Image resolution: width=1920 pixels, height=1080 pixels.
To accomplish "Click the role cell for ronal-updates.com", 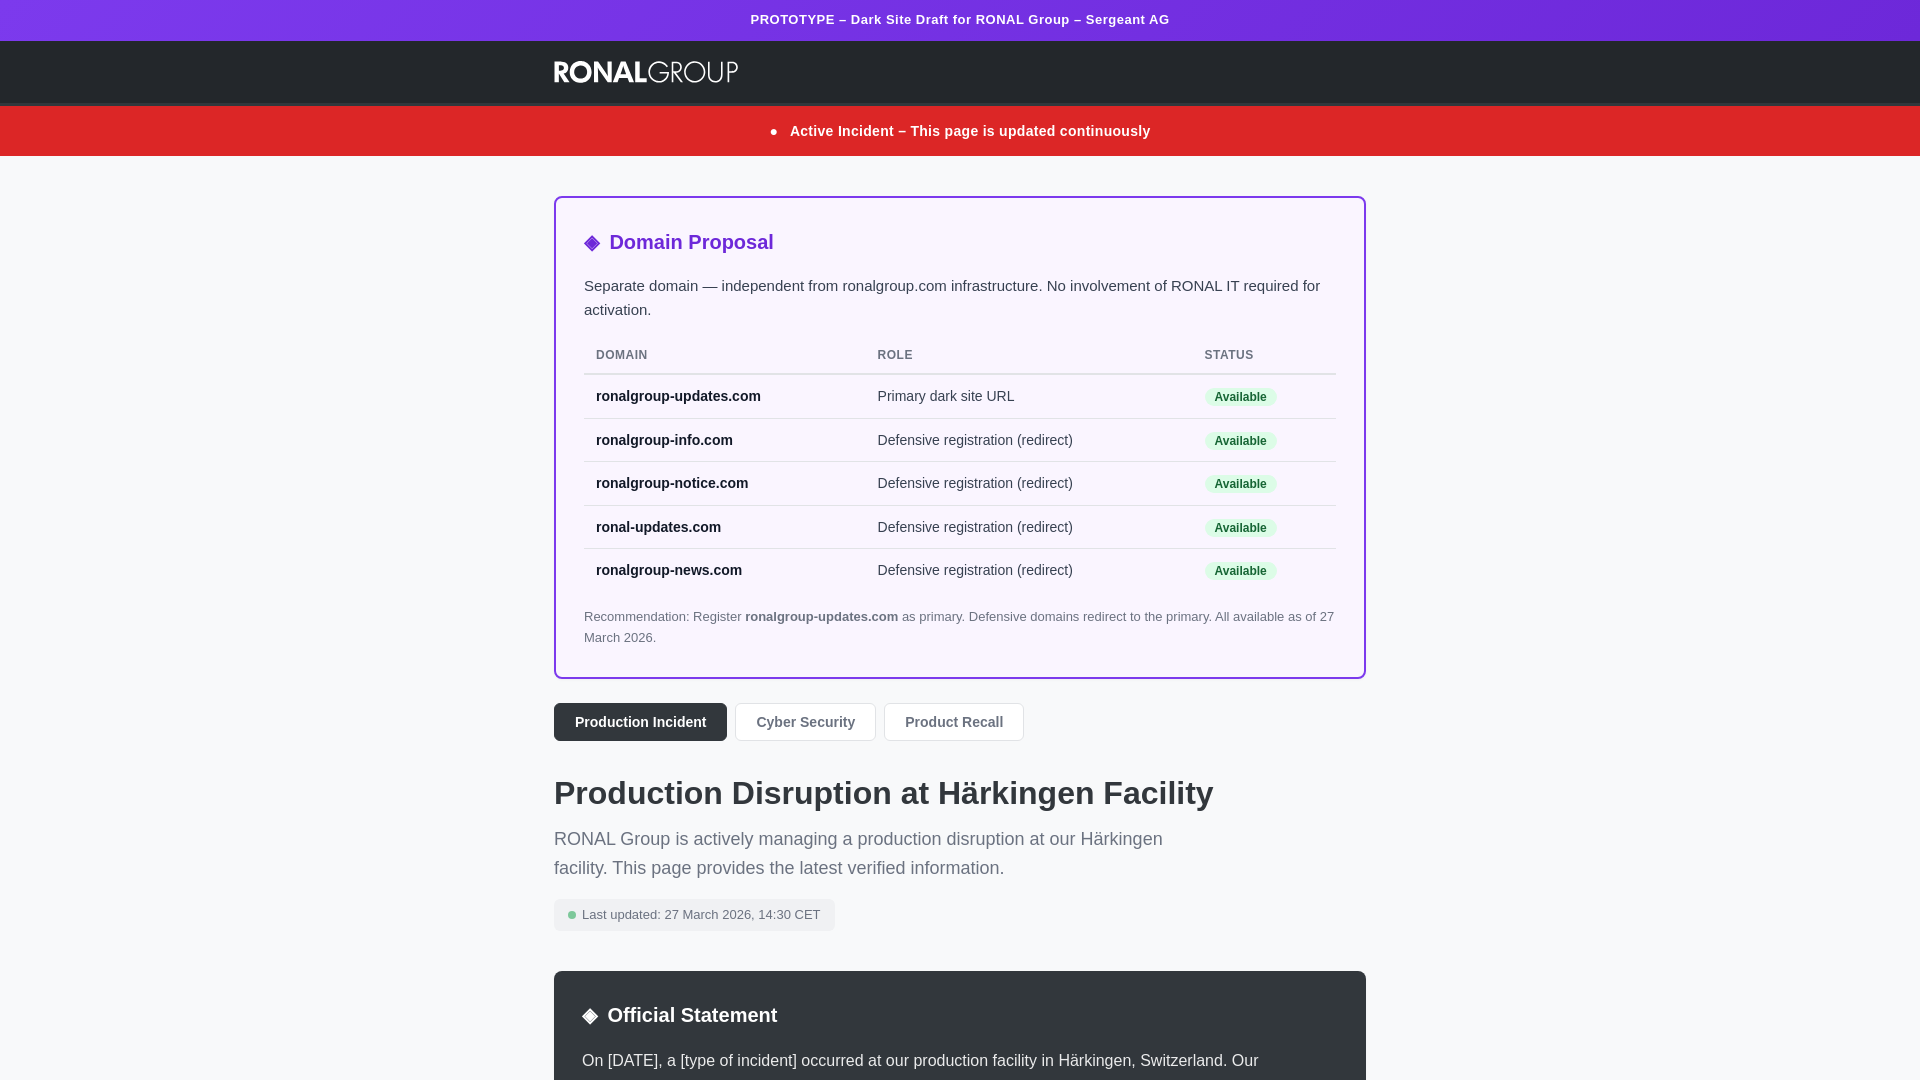I will [x=975, y=527].
